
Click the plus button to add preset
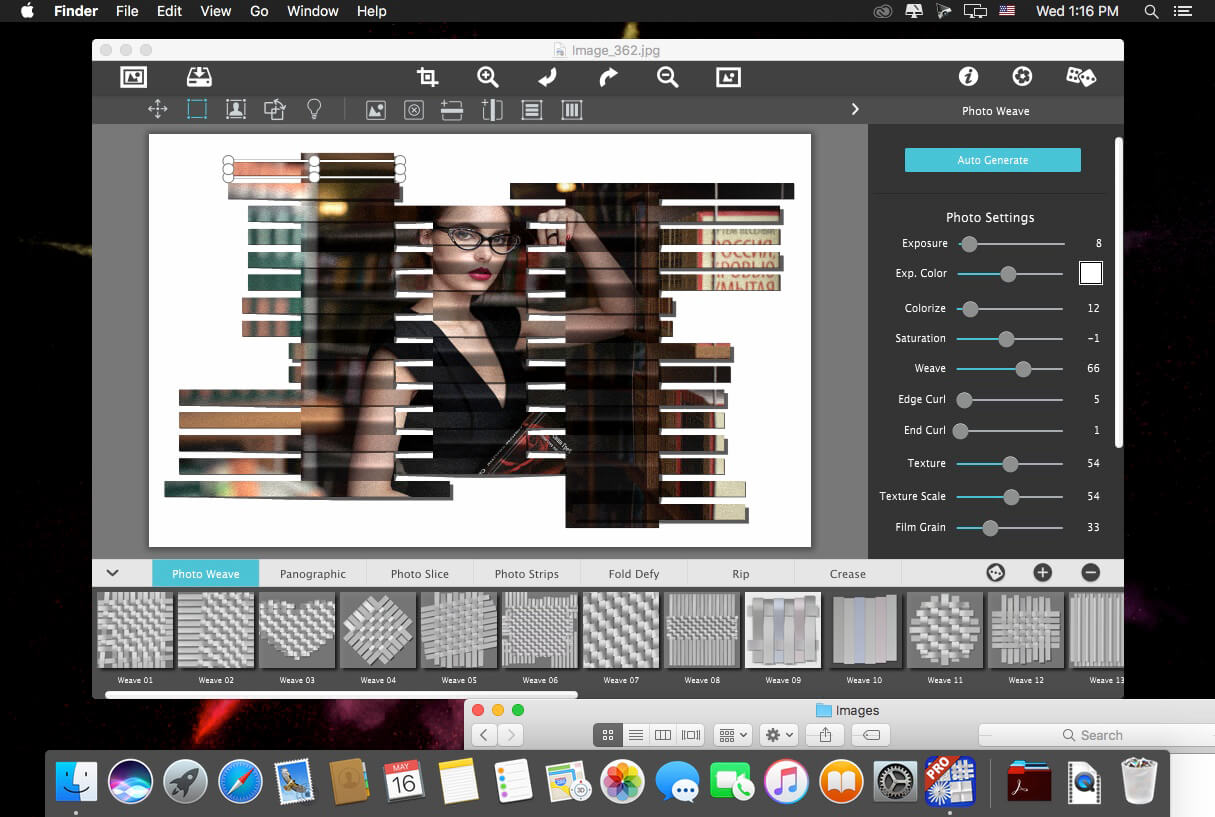tap(1042, 572)
